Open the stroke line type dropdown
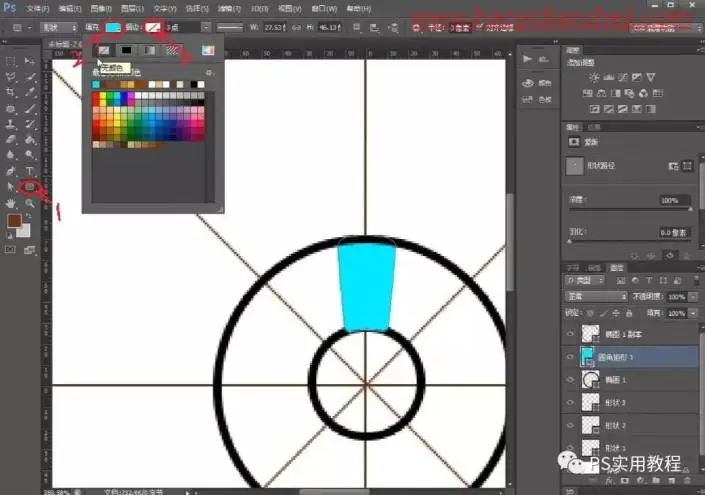This screenshot has width=705, height=495. point(230,28)
